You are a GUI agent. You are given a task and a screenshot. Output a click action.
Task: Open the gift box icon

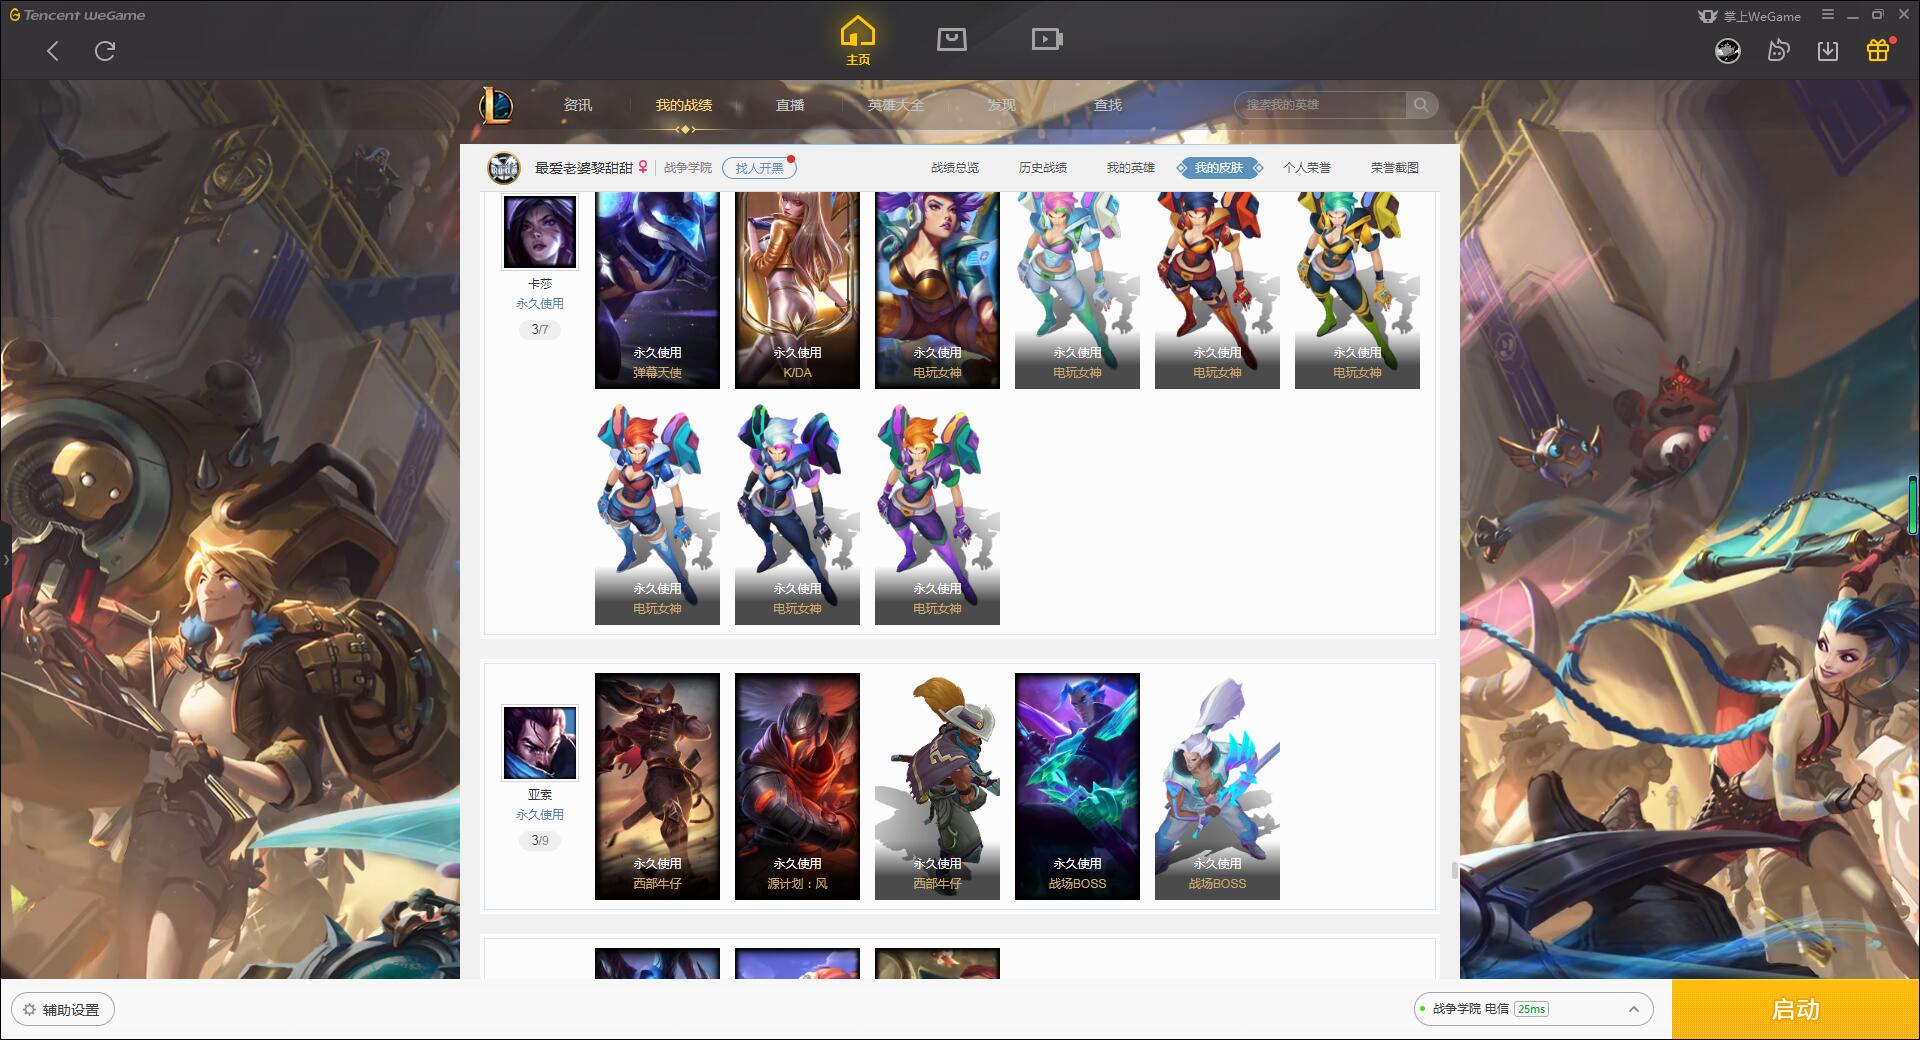[1878, 50]
